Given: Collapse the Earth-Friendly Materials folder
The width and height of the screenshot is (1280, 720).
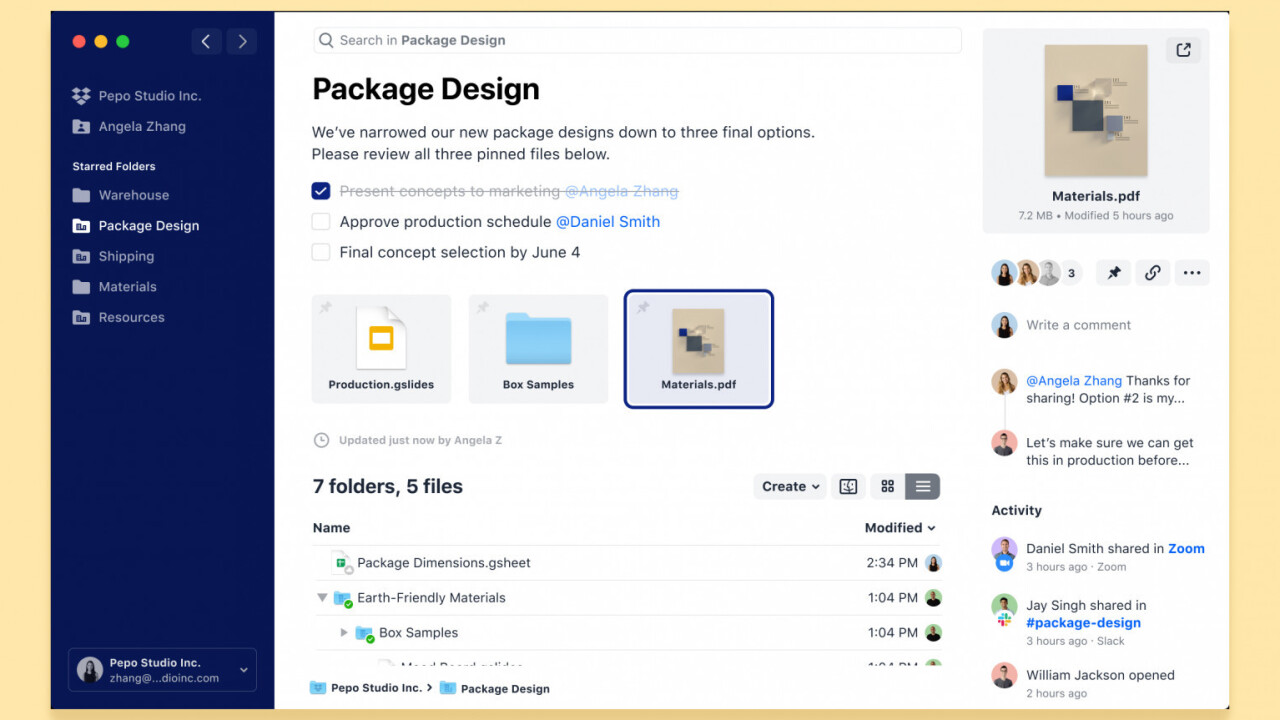Looking at the screenshot, I should 322,598.
